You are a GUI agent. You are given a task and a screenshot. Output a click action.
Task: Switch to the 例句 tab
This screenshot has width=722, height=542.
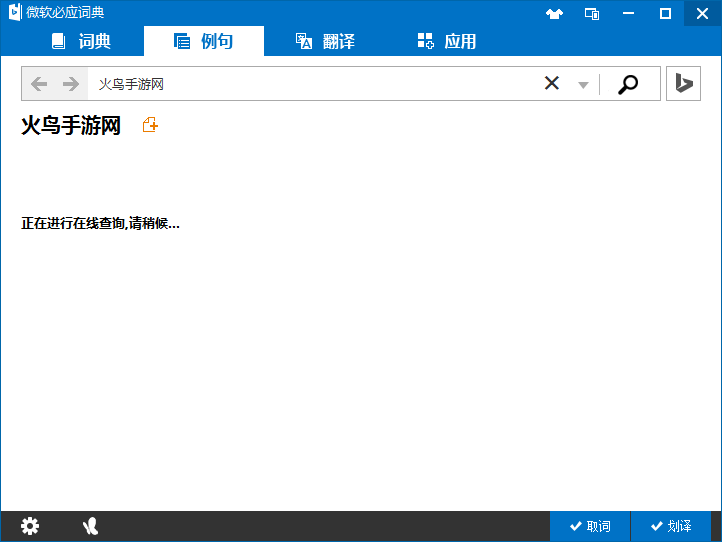204,41
